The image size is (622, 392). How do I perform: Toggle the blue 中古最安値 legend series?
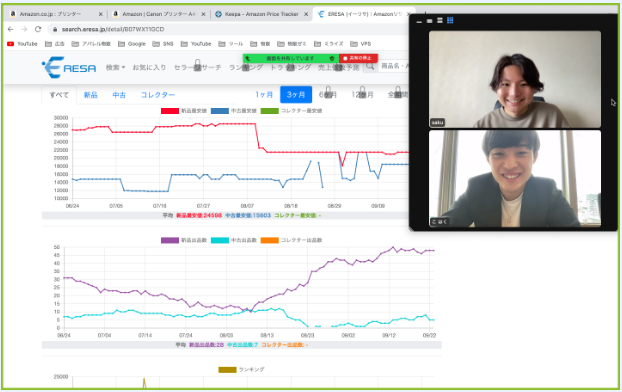click(234, 111)
